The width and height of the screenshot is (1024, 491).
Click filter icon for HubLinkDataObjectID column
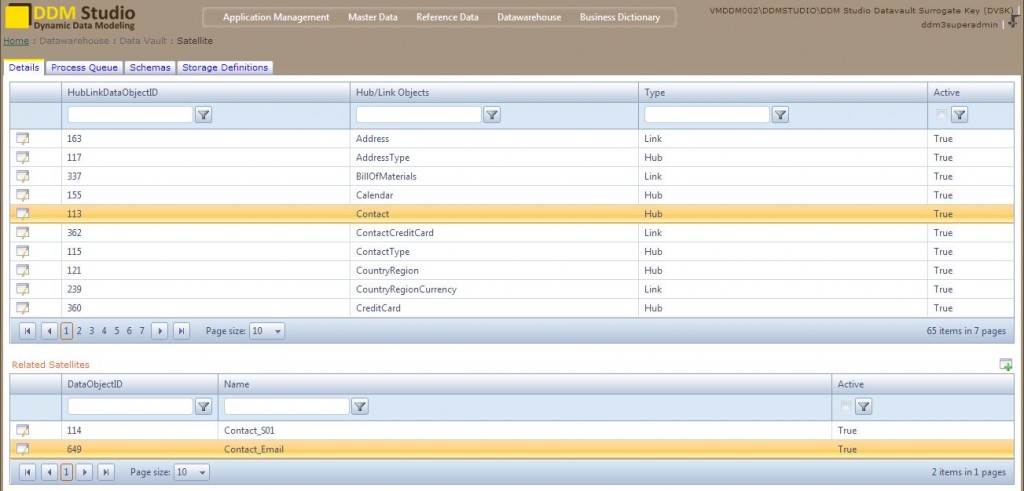(x=204, y=115)
